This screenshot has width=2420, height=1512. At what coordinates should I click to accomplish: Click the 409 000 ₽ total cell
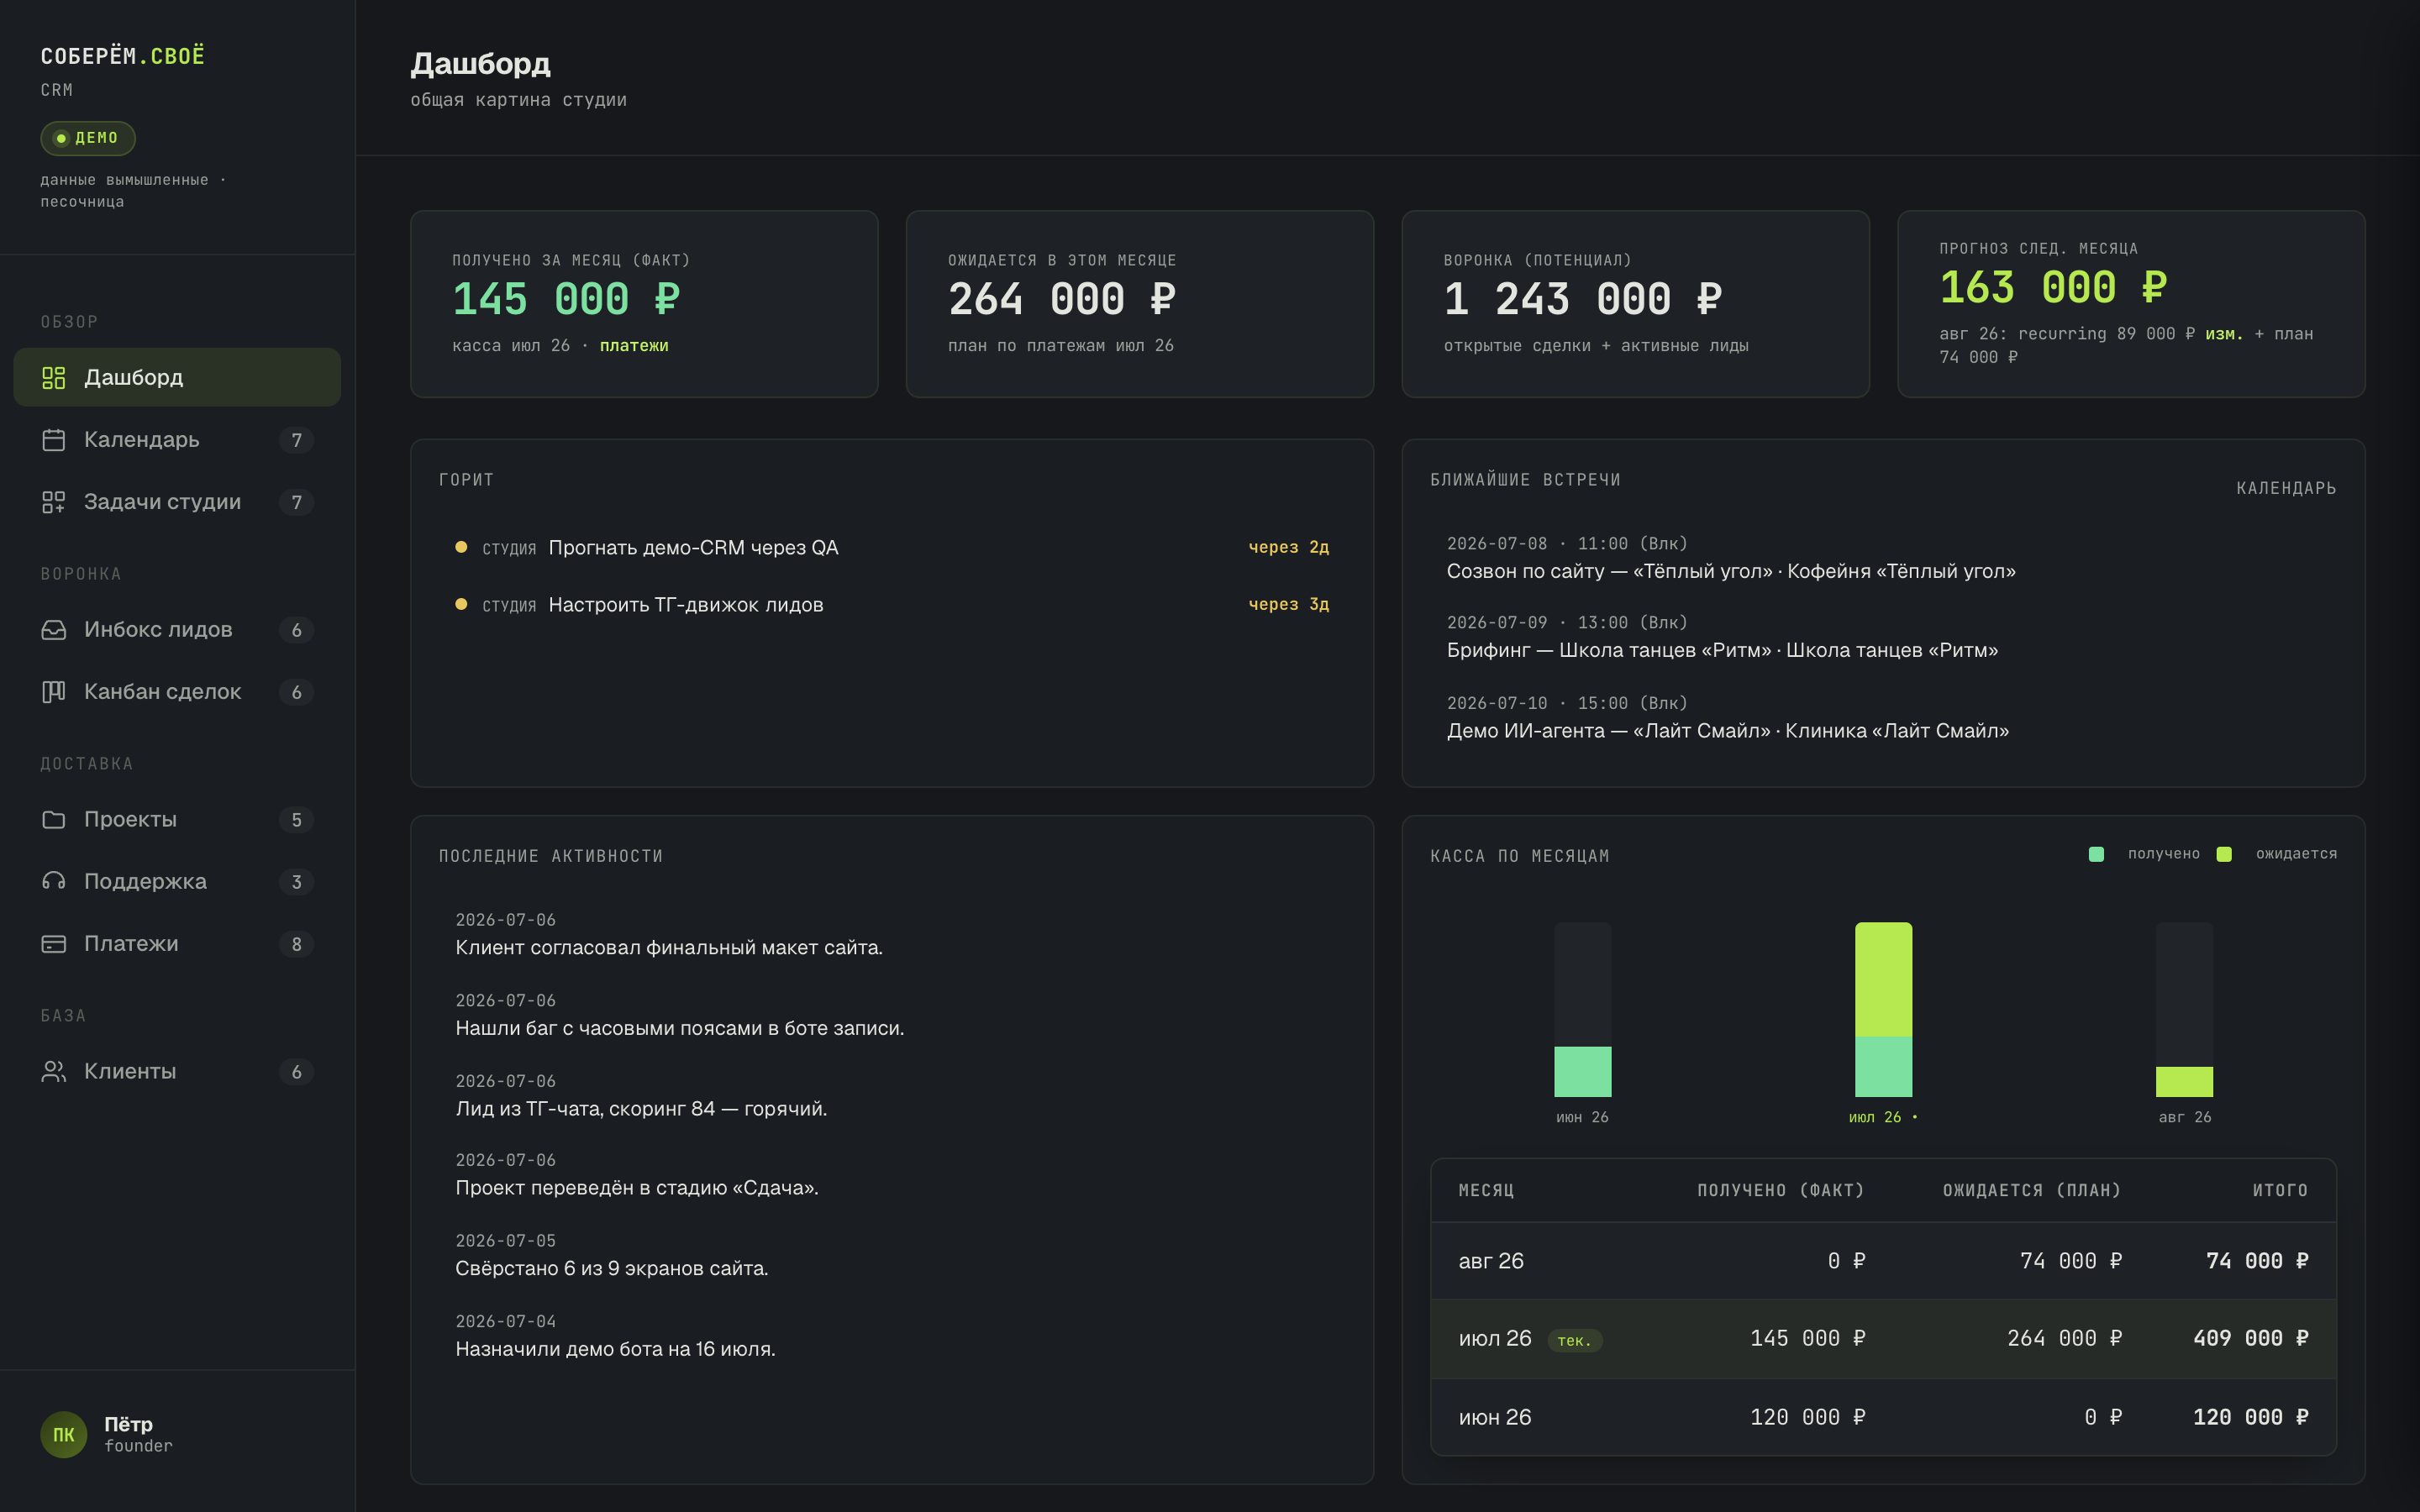pyautogui.click(x=2250, y=1339)
